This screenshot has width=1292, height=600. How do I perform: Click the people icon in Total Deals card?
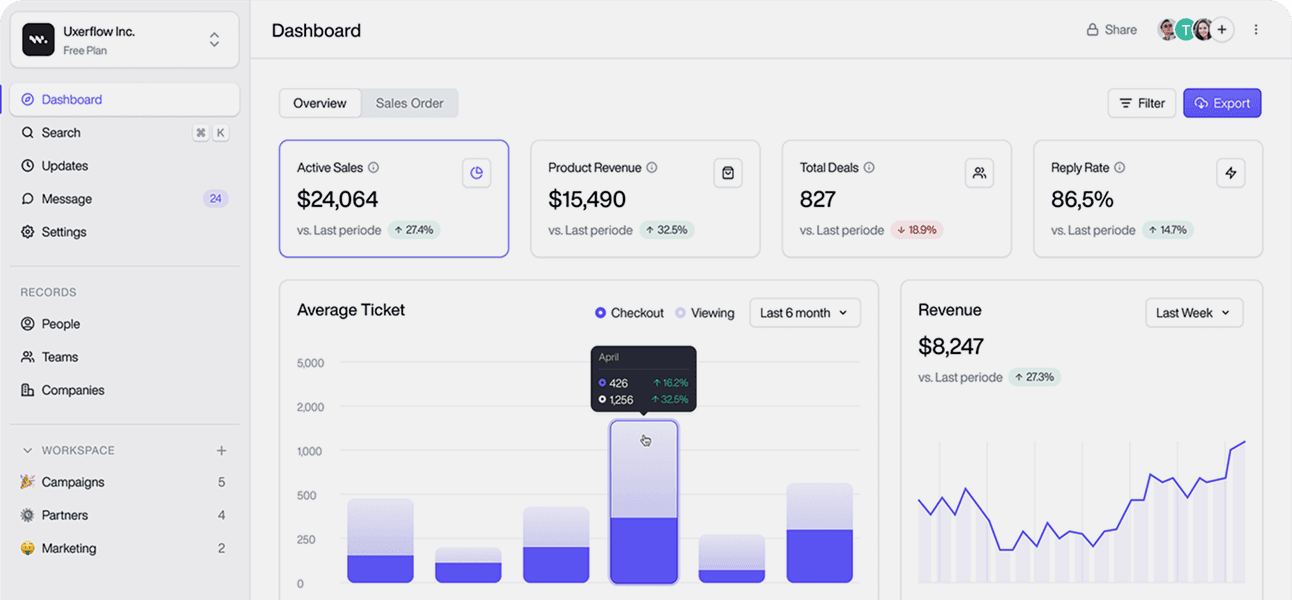click(979, 173)
